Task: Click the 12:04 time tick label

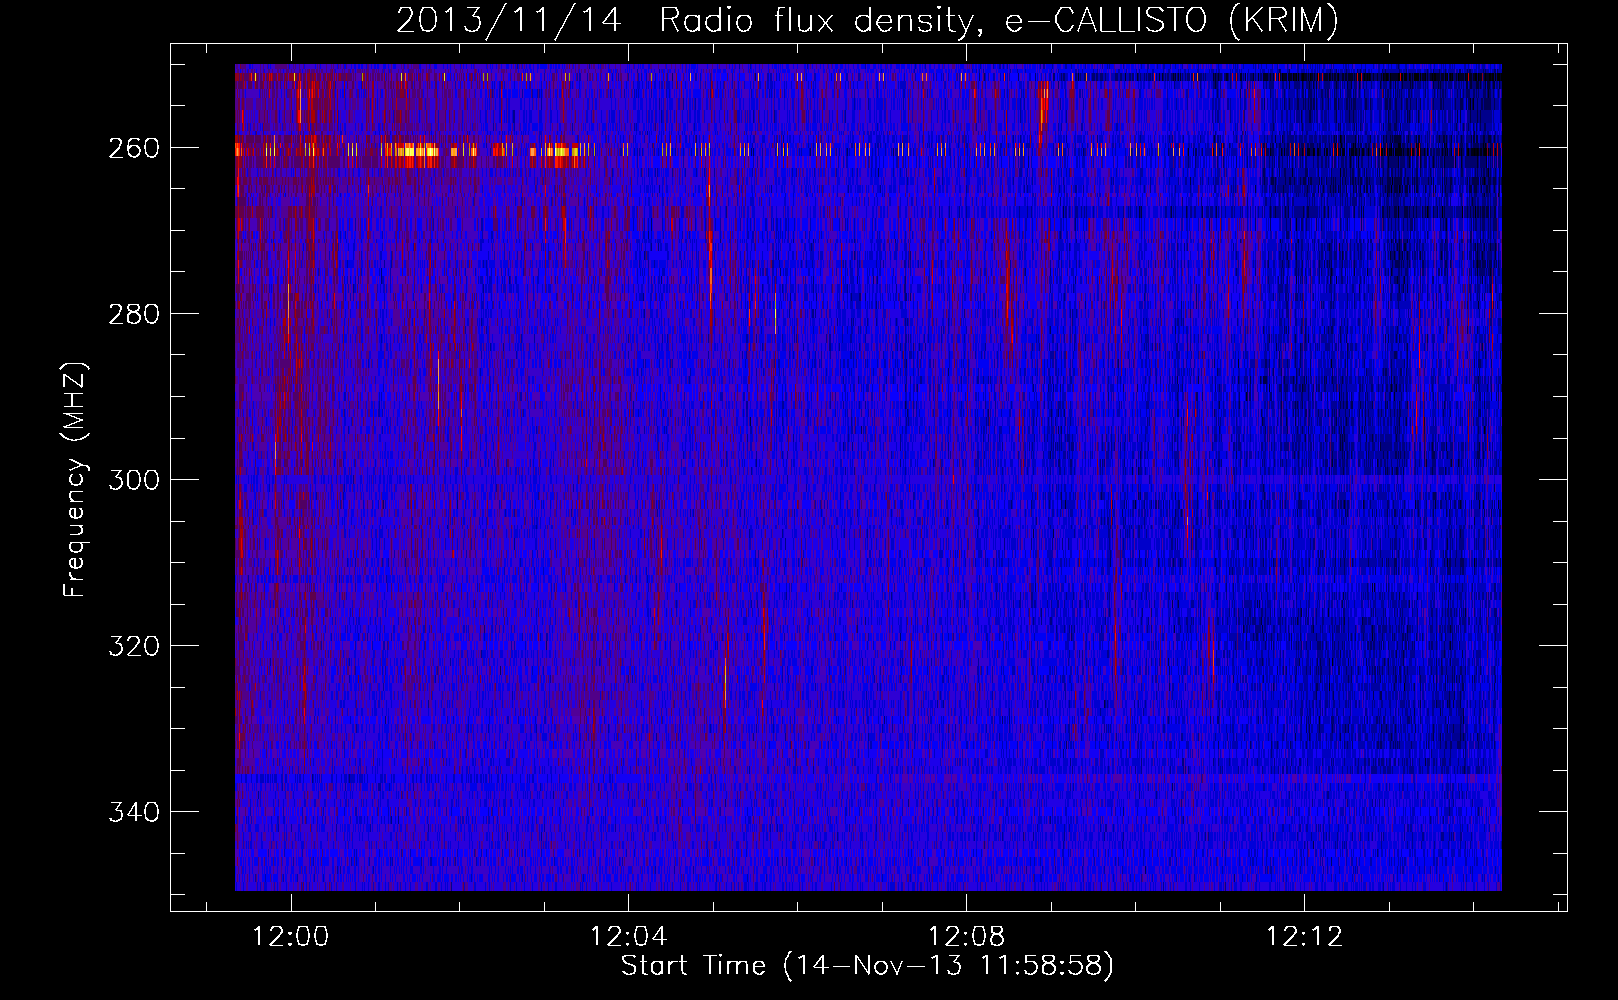Action: tap(629, 937)
